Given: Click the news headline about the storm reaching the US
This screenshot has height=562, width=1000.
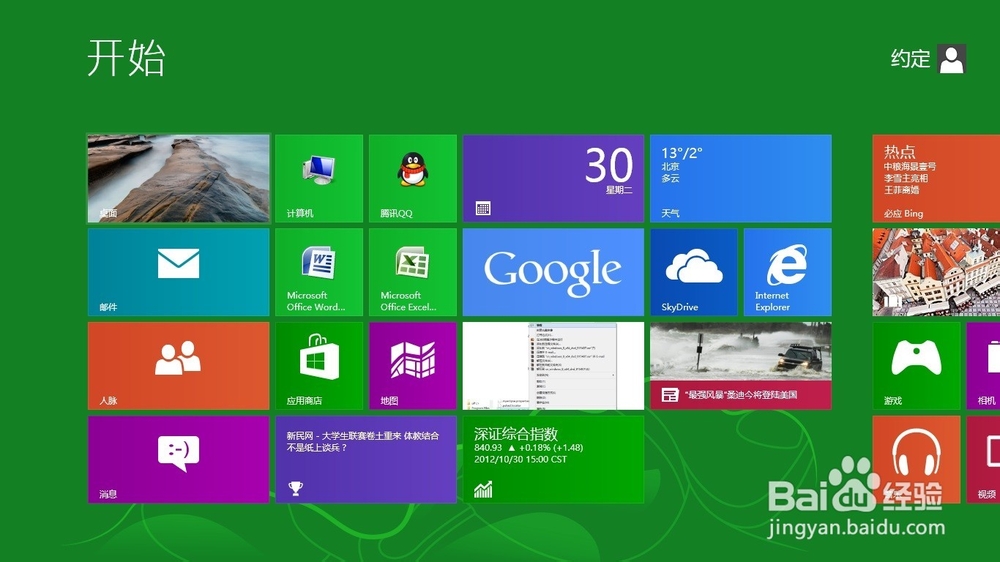Looking at the screenshot, I should (x=740, y=395).
